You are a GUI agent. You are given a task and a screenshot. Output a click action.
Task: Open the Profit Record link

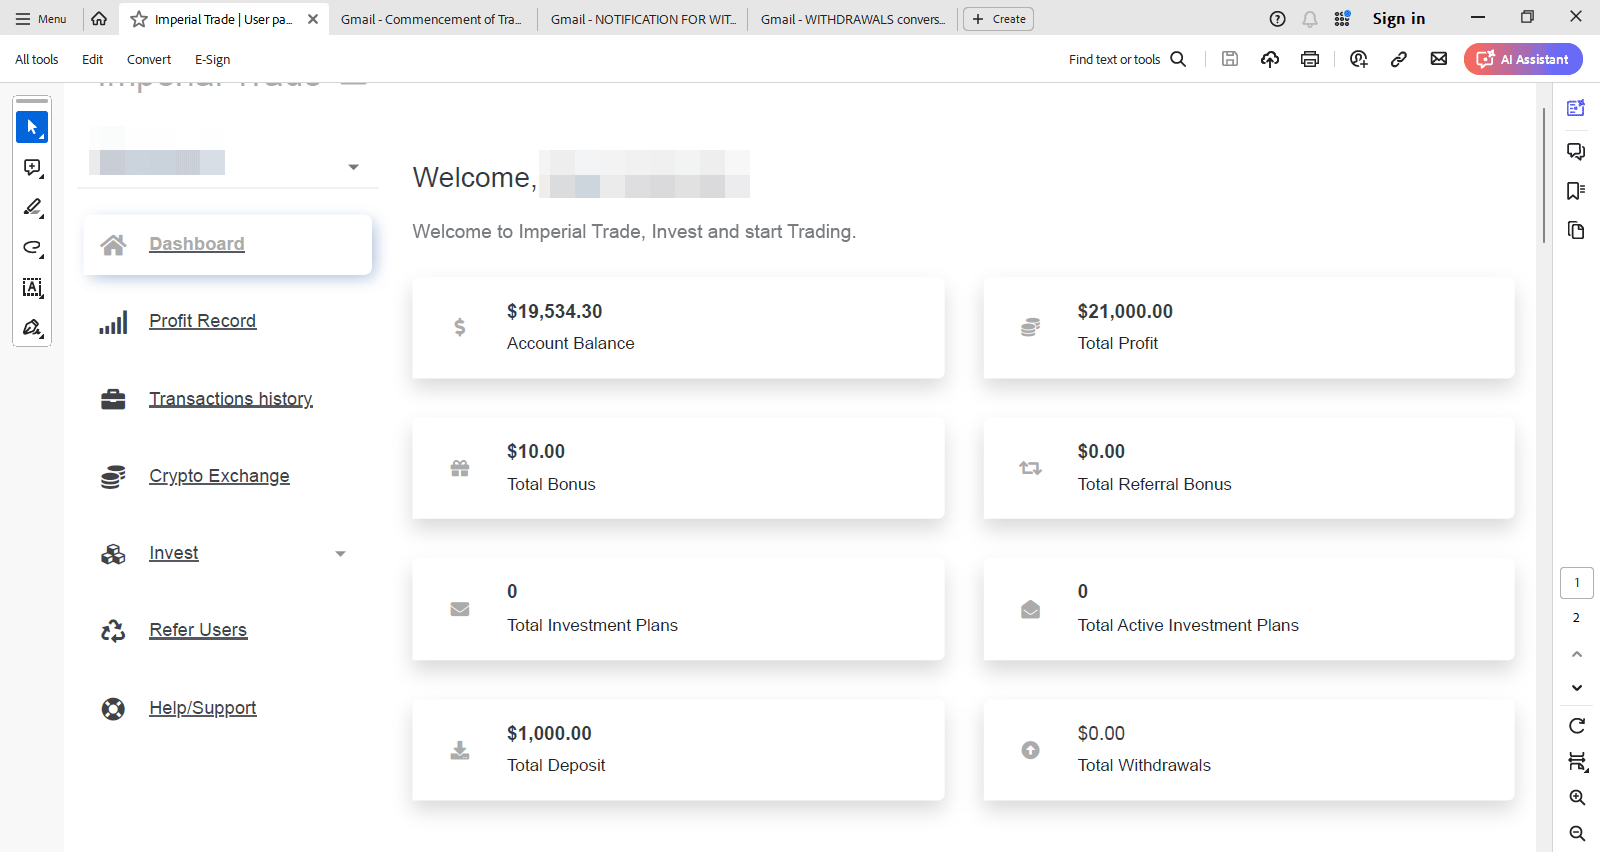202,321
